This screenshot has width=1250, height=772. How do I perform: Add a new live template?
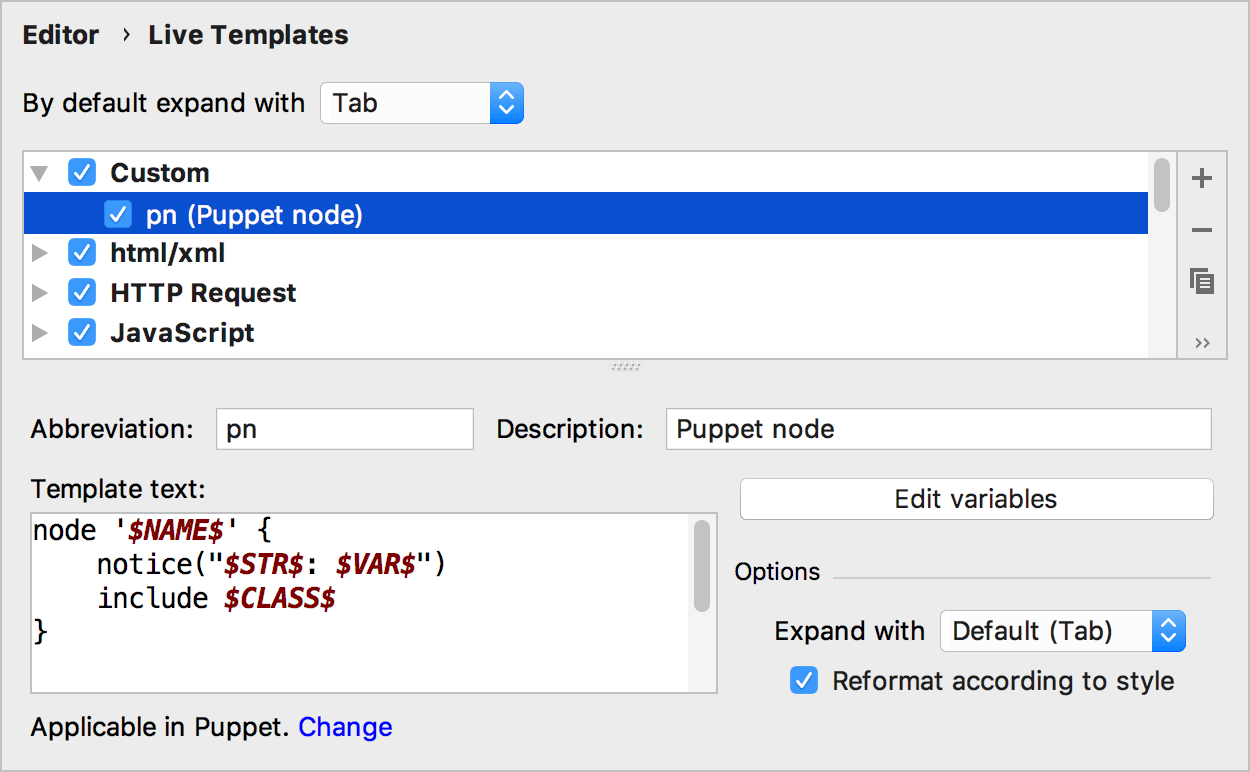[1202, 178]
